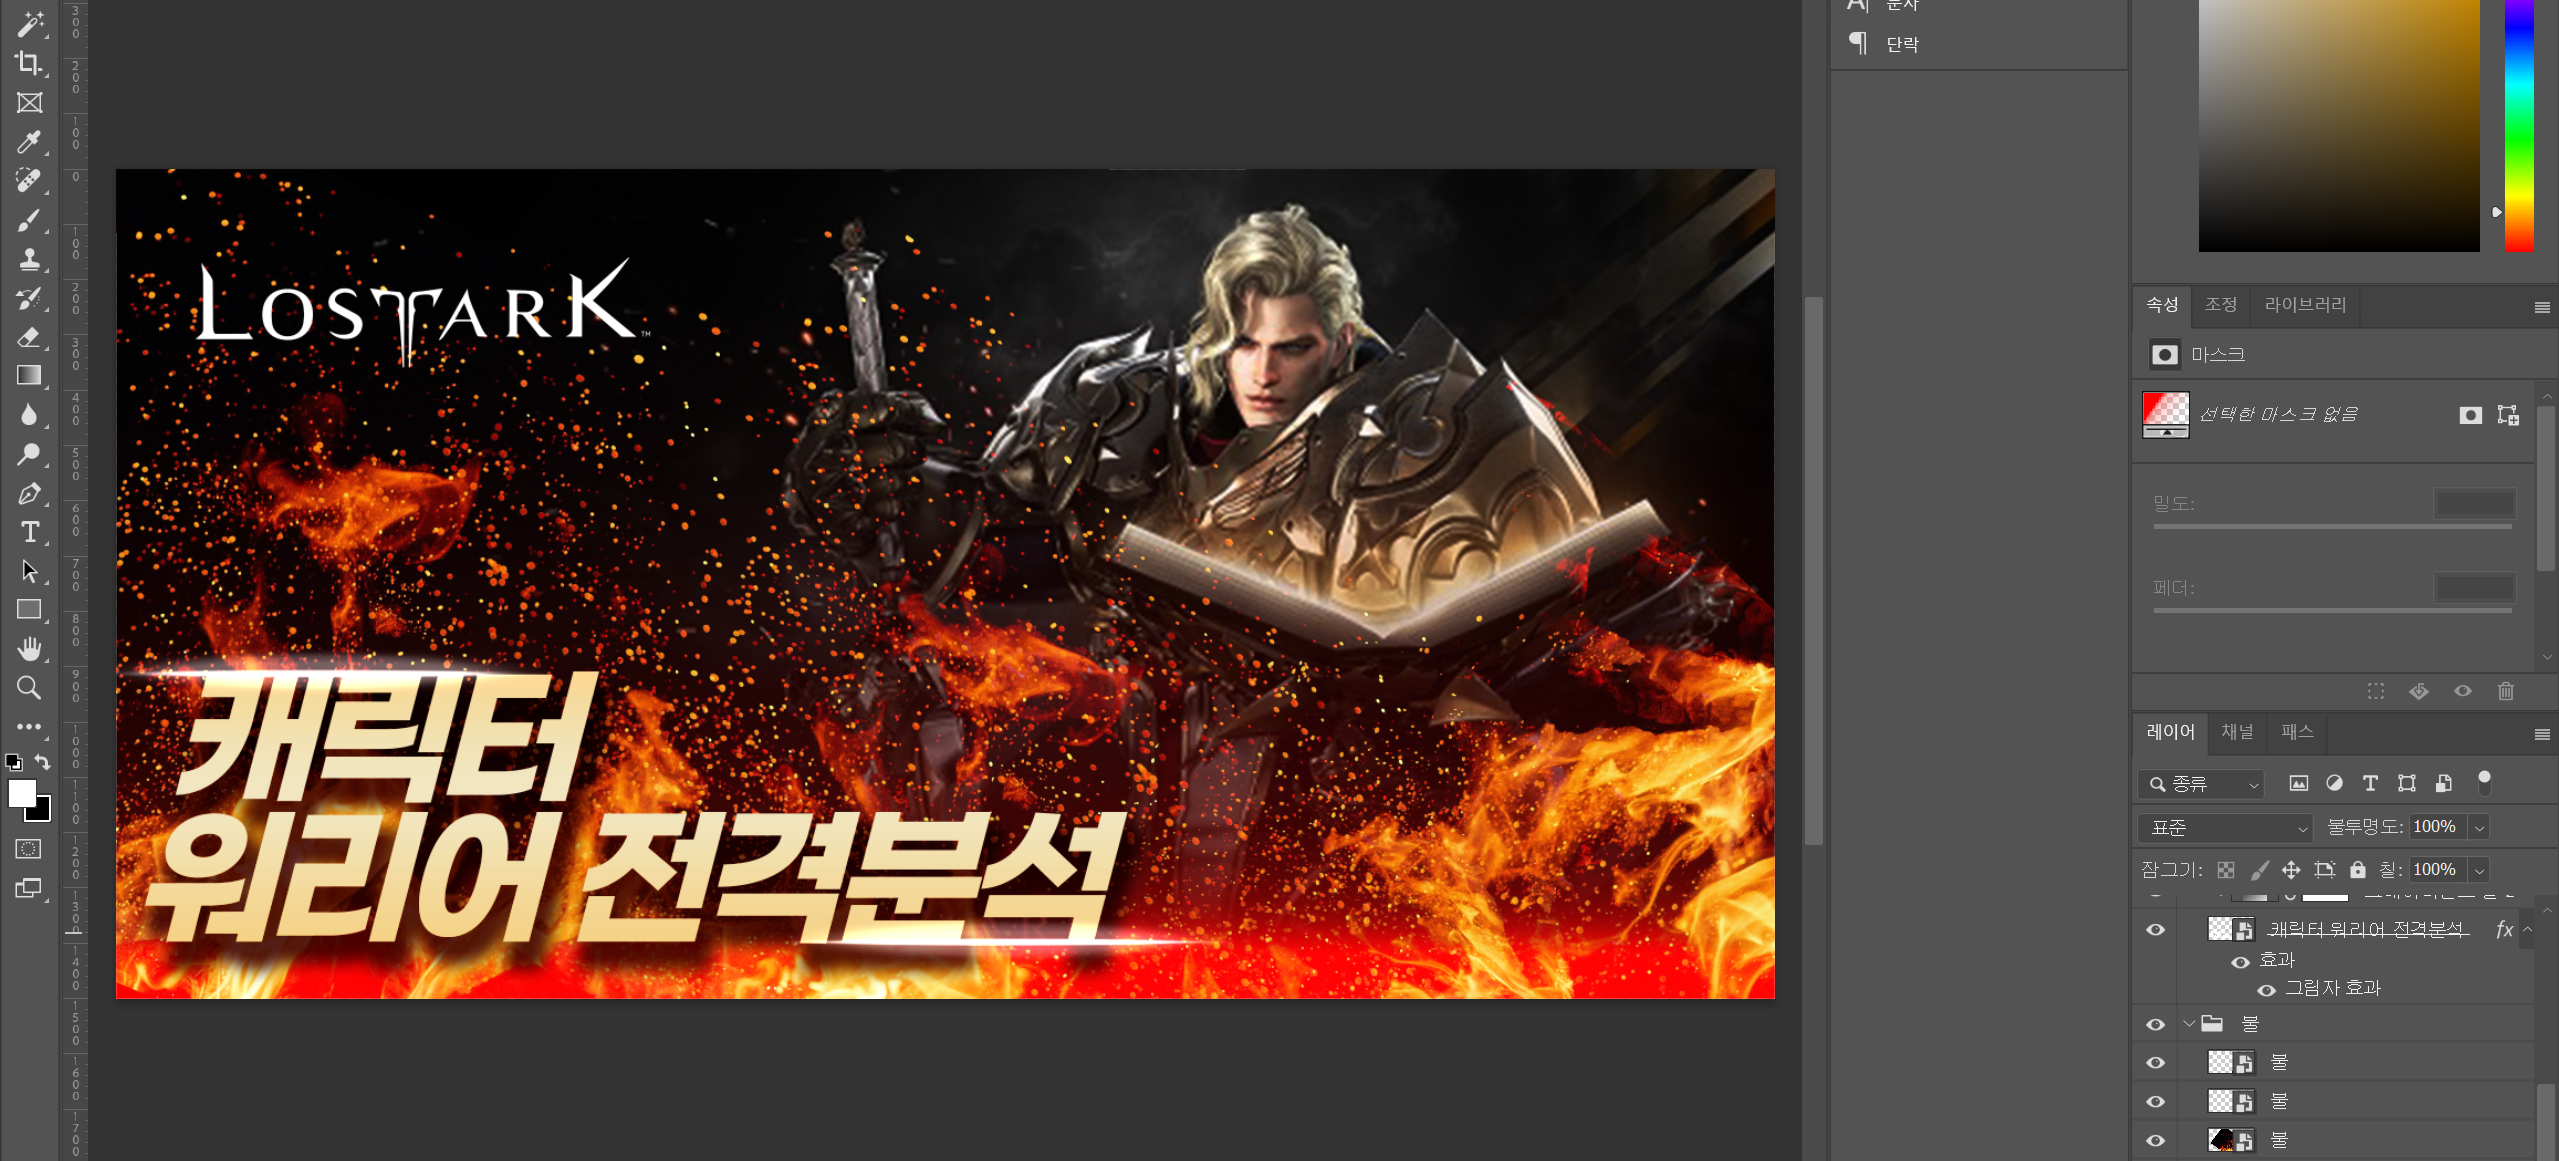
Task: Select the Frame tool
Action: [30, 102]
